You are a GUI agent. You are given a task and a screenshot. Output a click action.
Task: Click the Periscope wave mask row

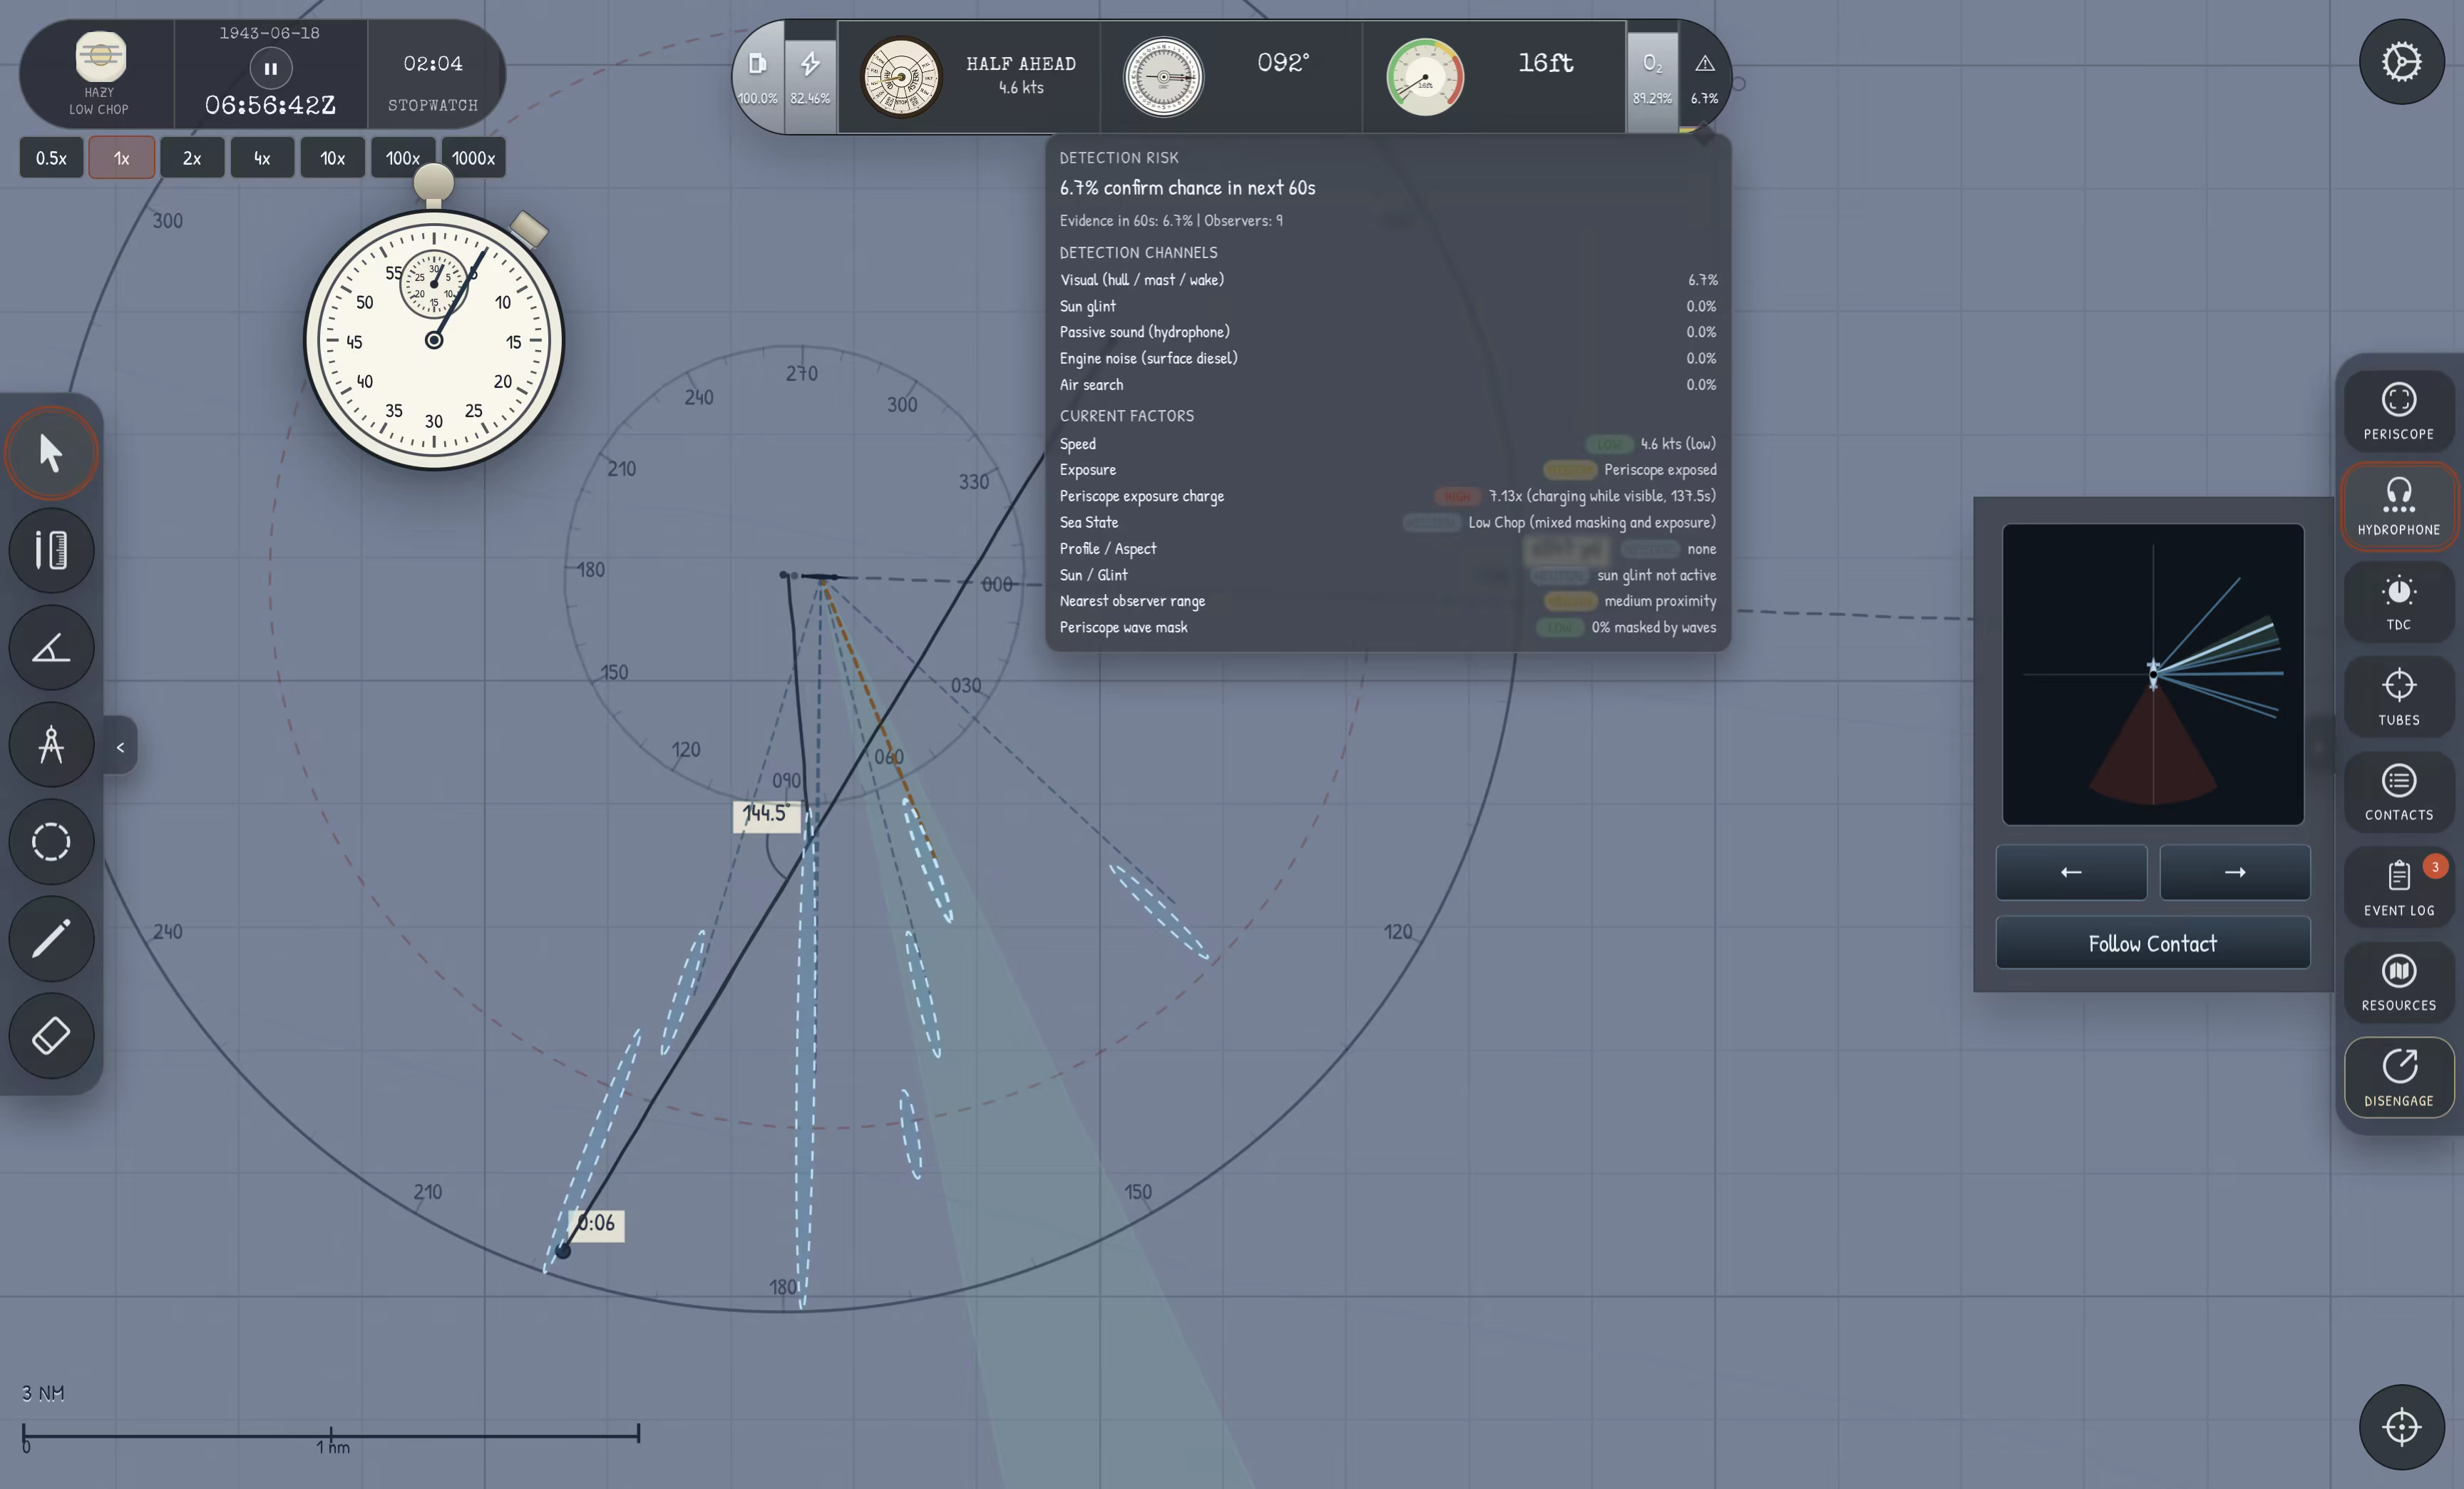click(1388, 627)
